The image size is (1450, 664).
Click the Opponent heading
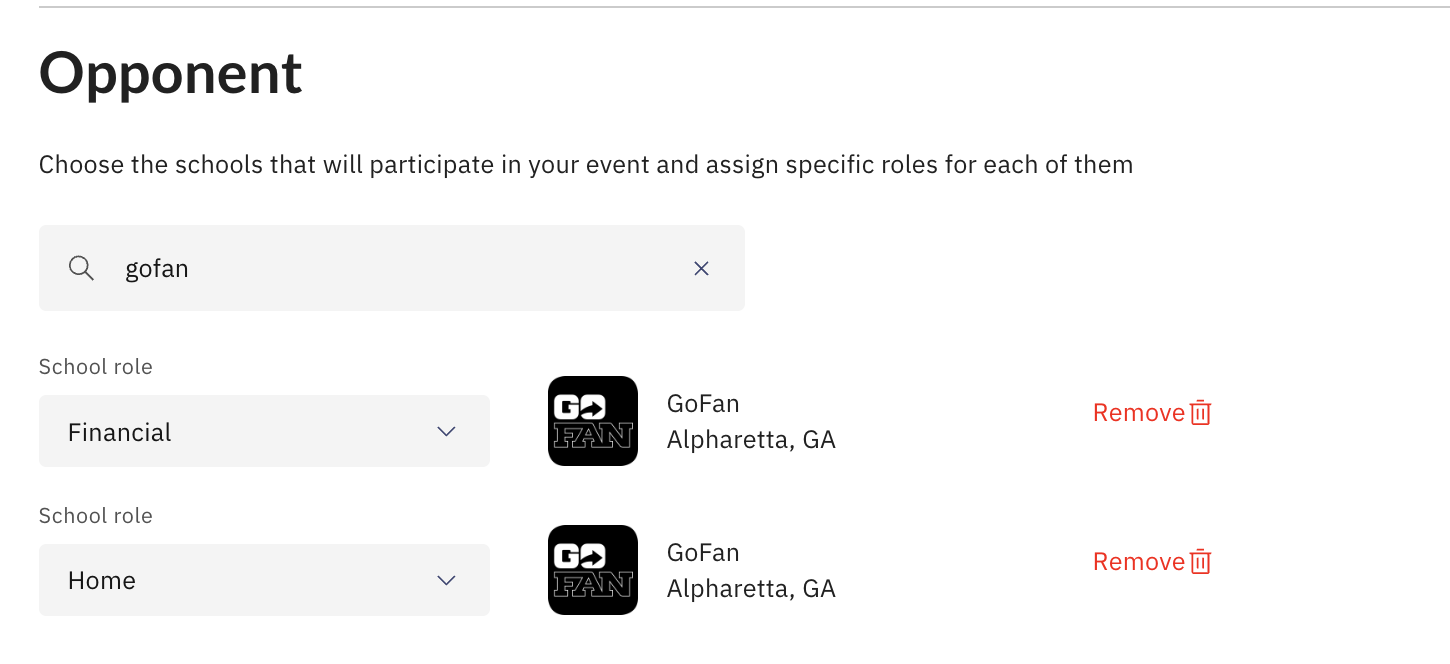tap(170, 72)
